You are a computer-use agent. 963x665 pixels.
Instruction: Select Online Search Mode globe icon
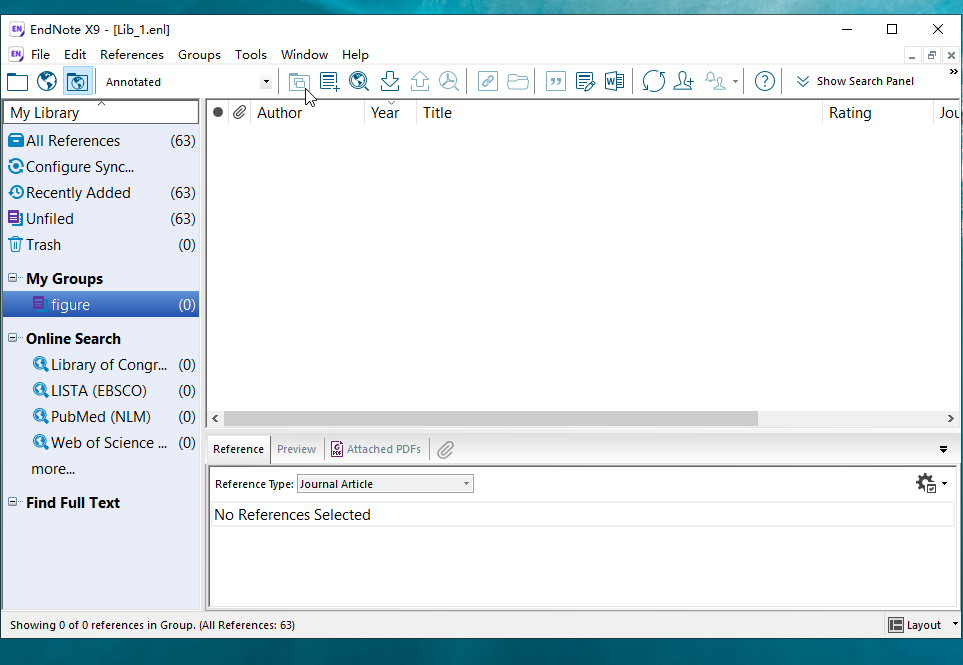point(47,81)
